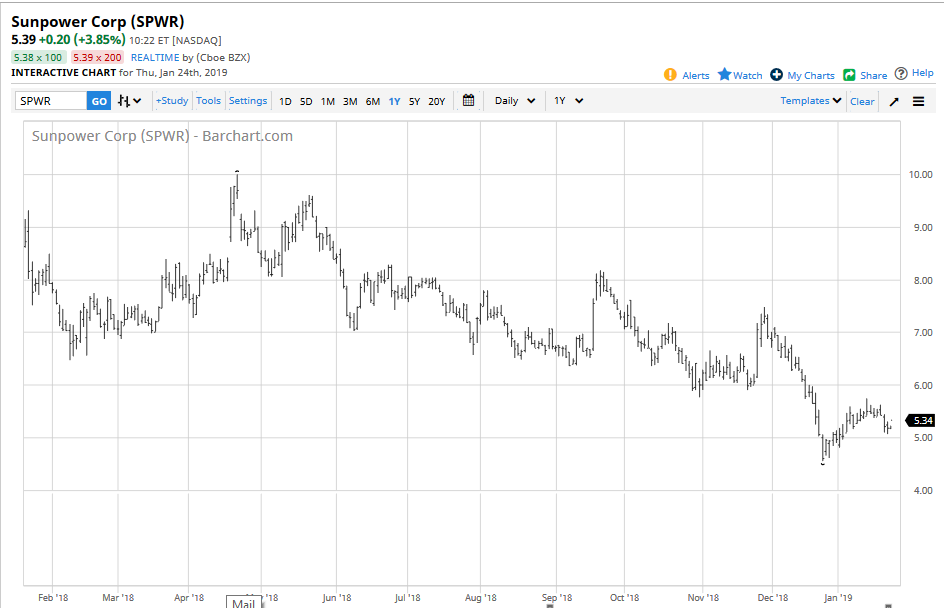Click the Help question mark icon

click(x=901, y=73)
